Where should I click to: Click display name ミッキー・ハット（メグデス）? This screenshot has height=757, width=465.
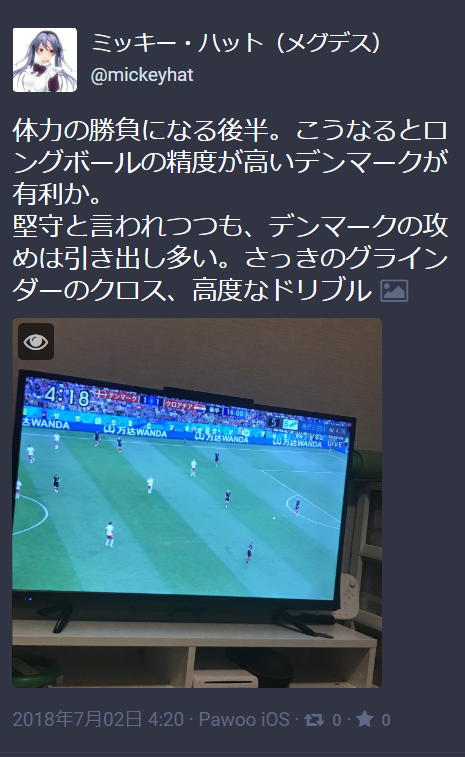point(236,44)
